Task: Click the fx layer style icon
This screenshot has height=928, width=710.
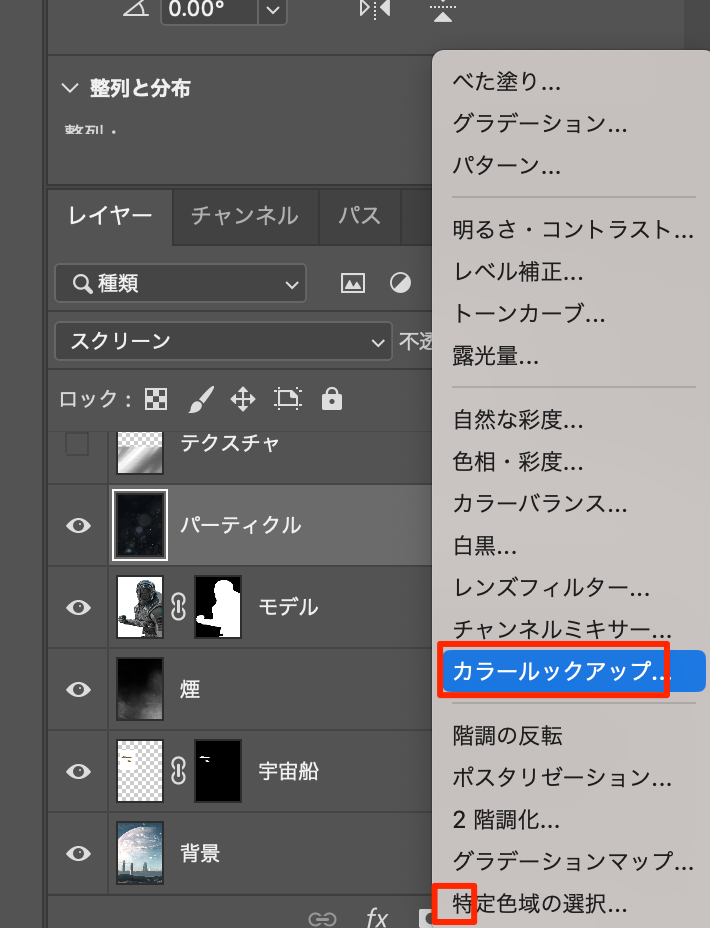Action: 377,918
